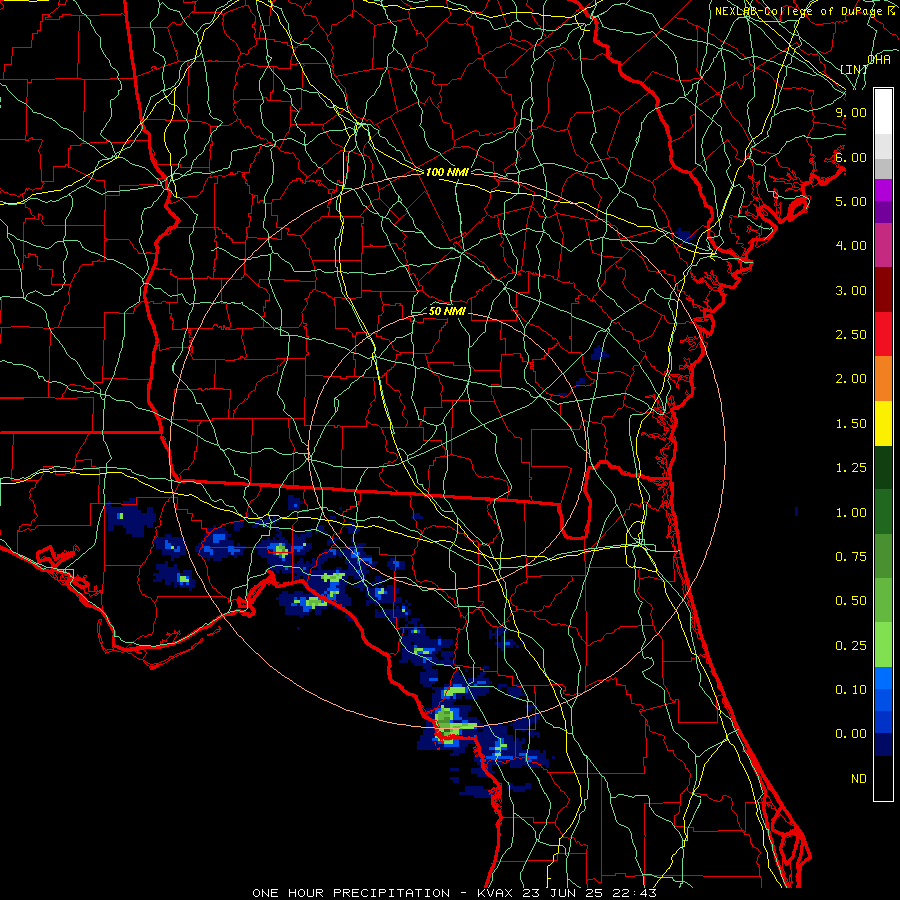Viewport: 900px width, 900px height.
Task: Click the light blue swatch at 0.10
Action: pyautogui.click(x=883, y=678)
